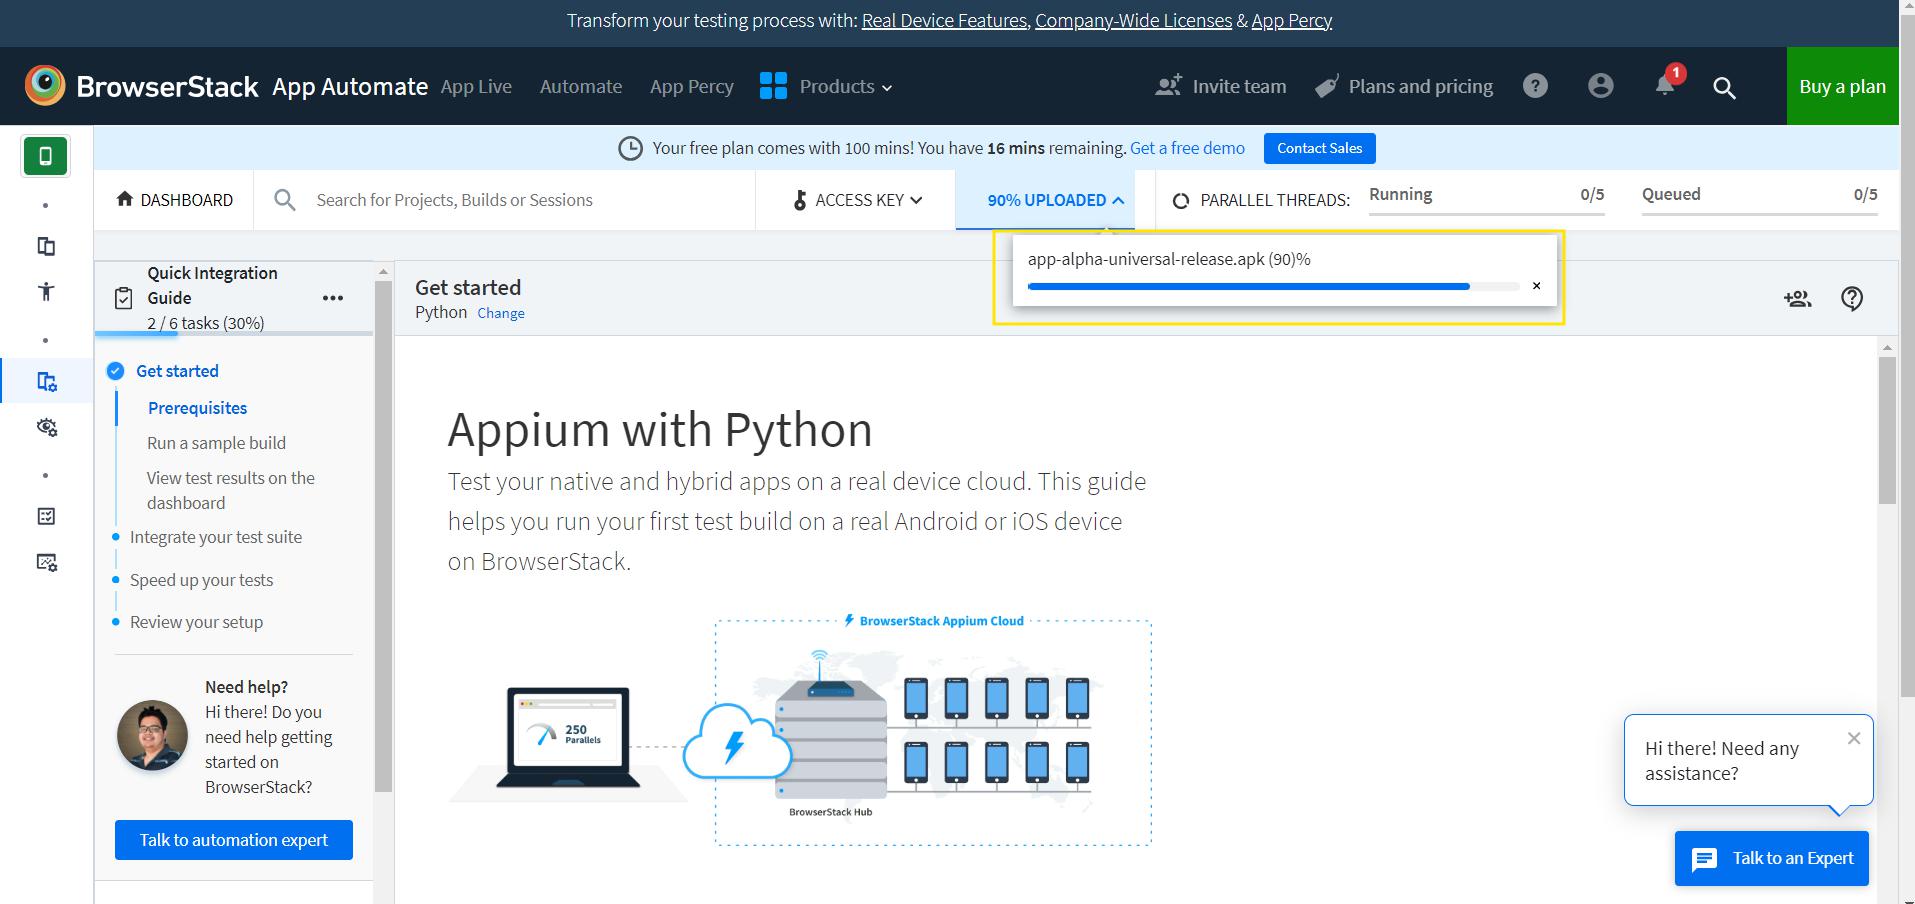Open the help question mark icon in header
This screenshot has width=1915, height=904.
[x=1535, y=86]
